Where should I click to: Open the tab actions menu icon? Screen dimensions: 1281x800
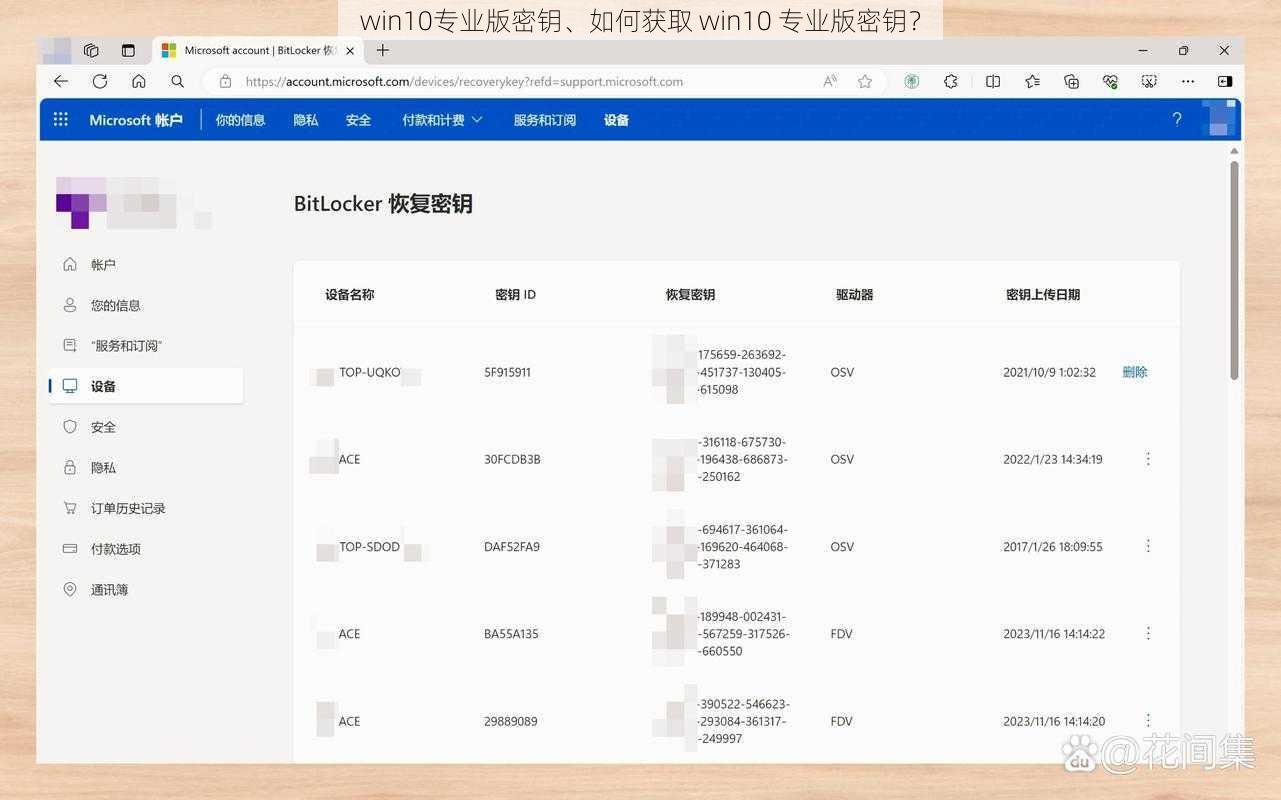pyautogui.click(x=128, y=50)
